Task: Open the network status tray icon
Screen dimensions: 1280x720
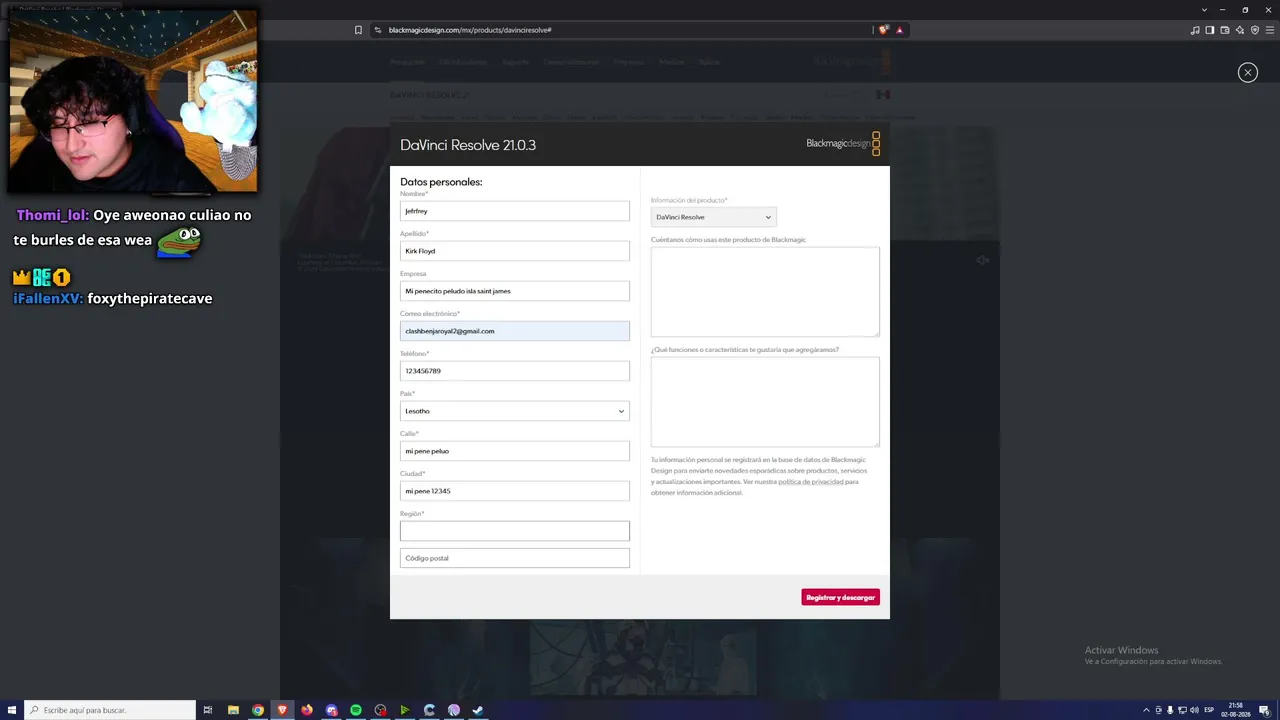Action: (1182, 710)
